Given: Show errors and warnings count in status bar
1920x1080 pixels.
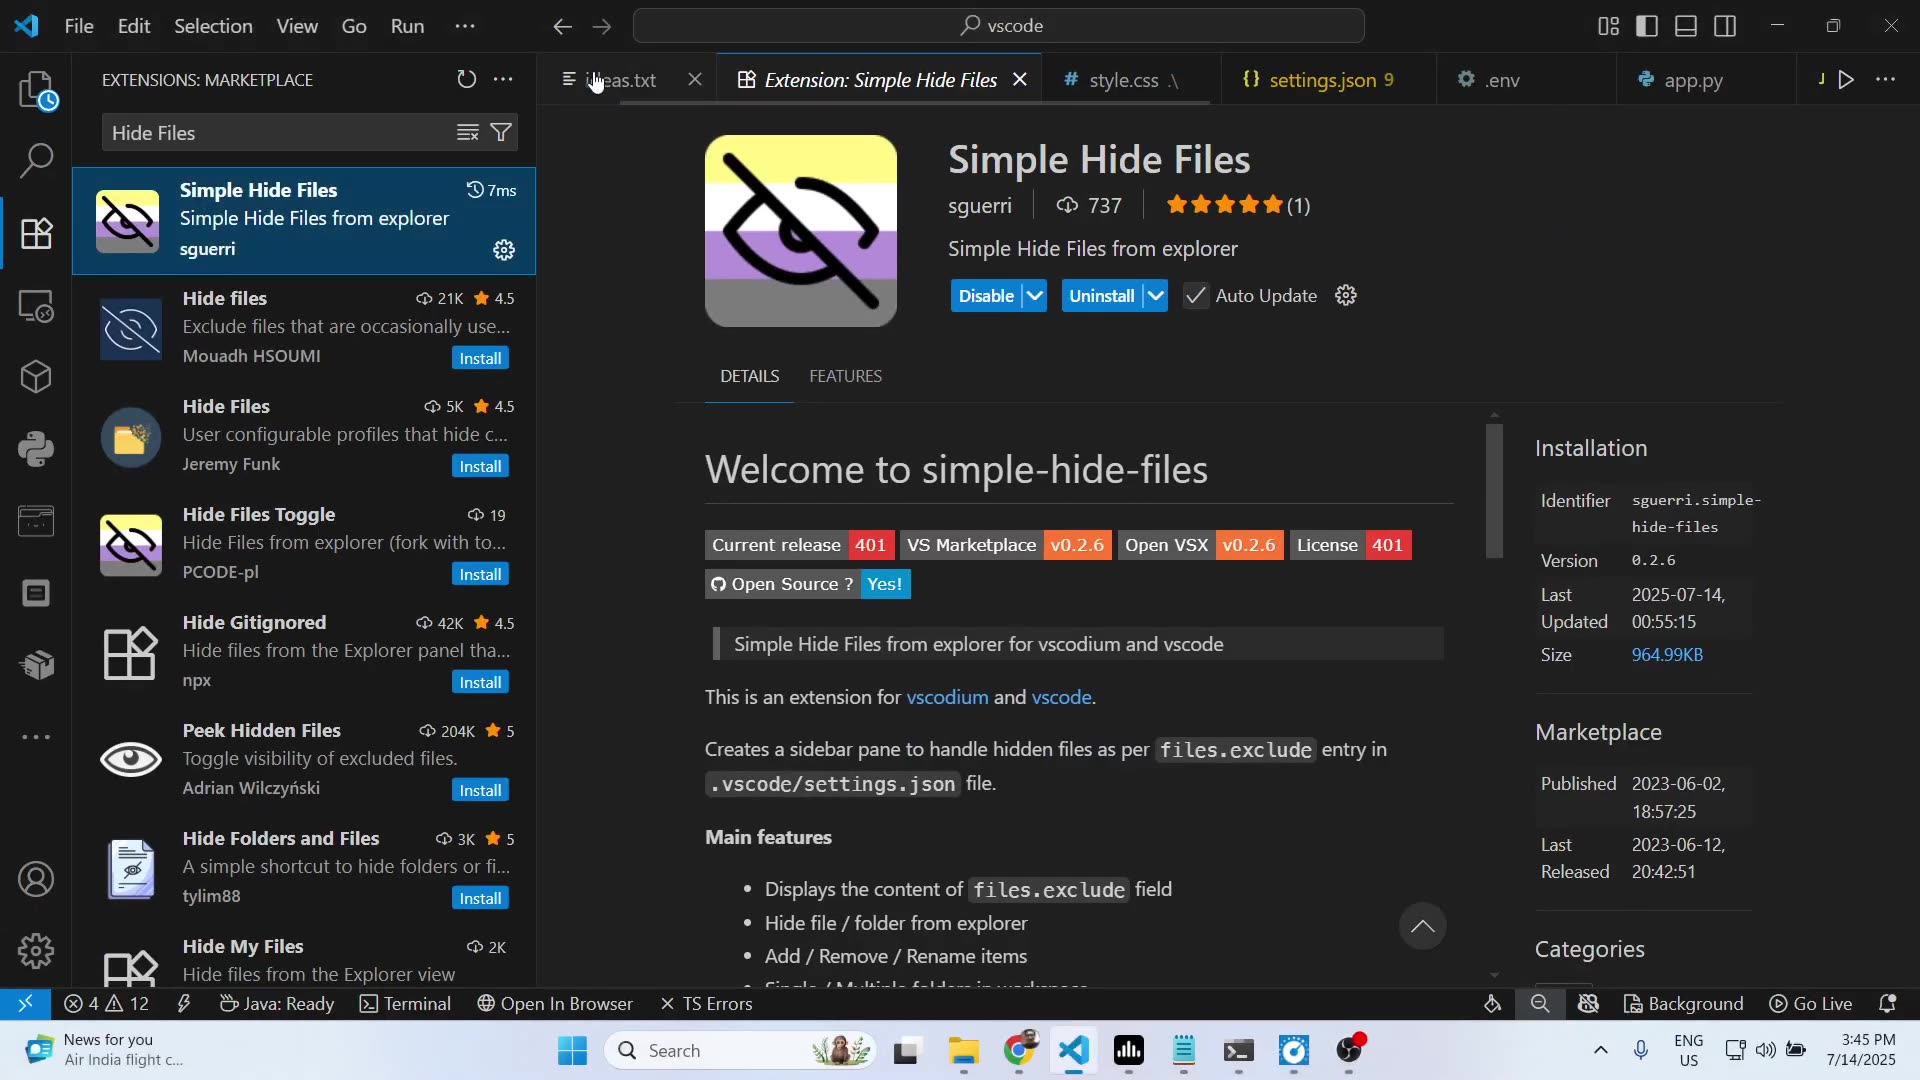Looking at the screenshot, I should pyautogui.click(x=106, y=1003).
